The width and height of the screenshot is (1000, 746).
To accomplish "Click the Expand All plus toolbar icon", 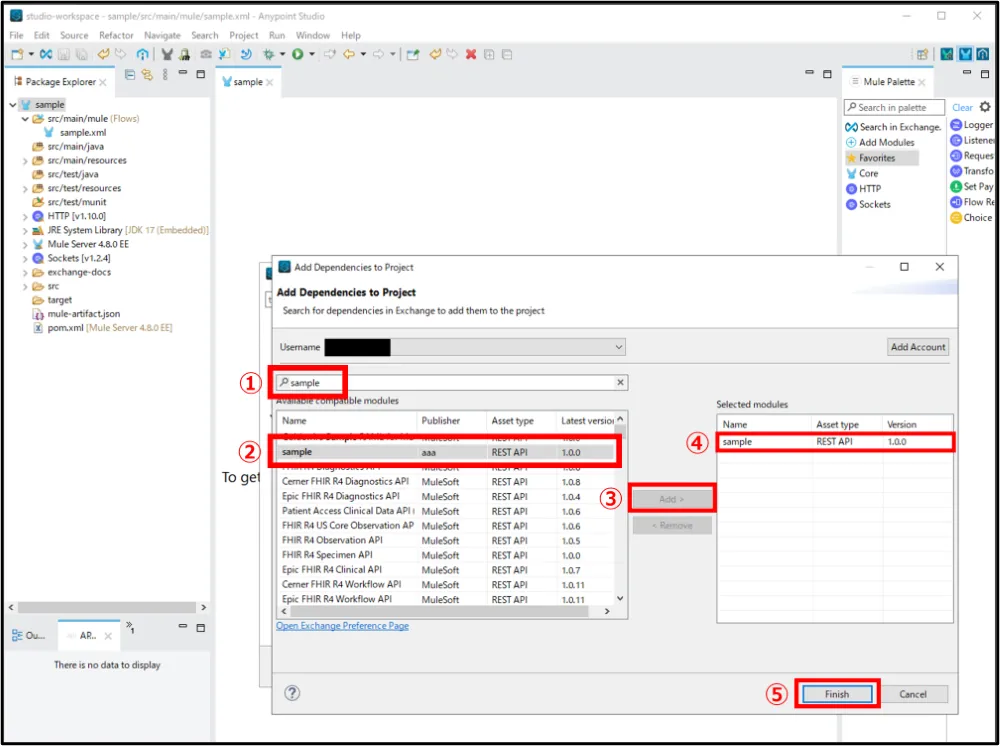I will click(489, 55).
